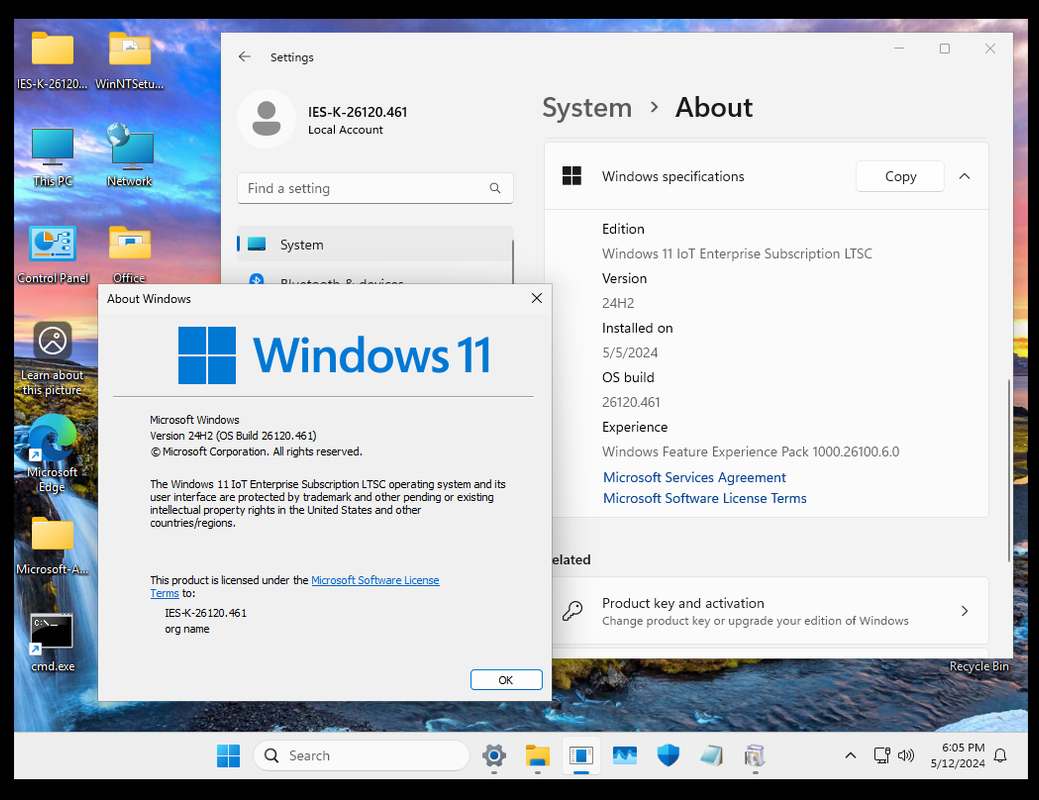
Task: Open the IES-K-26120.461 account profile
Action: coord(323,119)
